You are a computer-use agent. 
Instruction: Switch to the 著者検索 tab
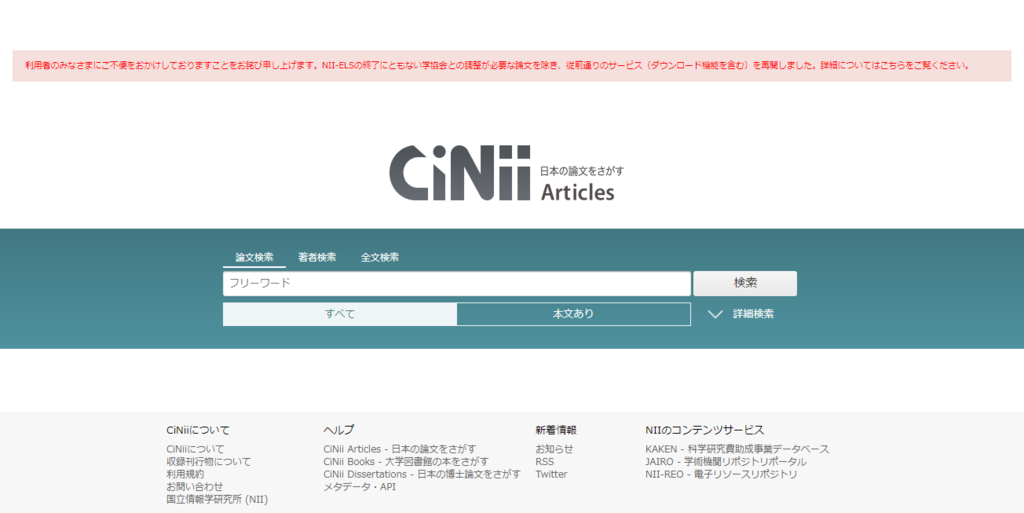[317, 257]
